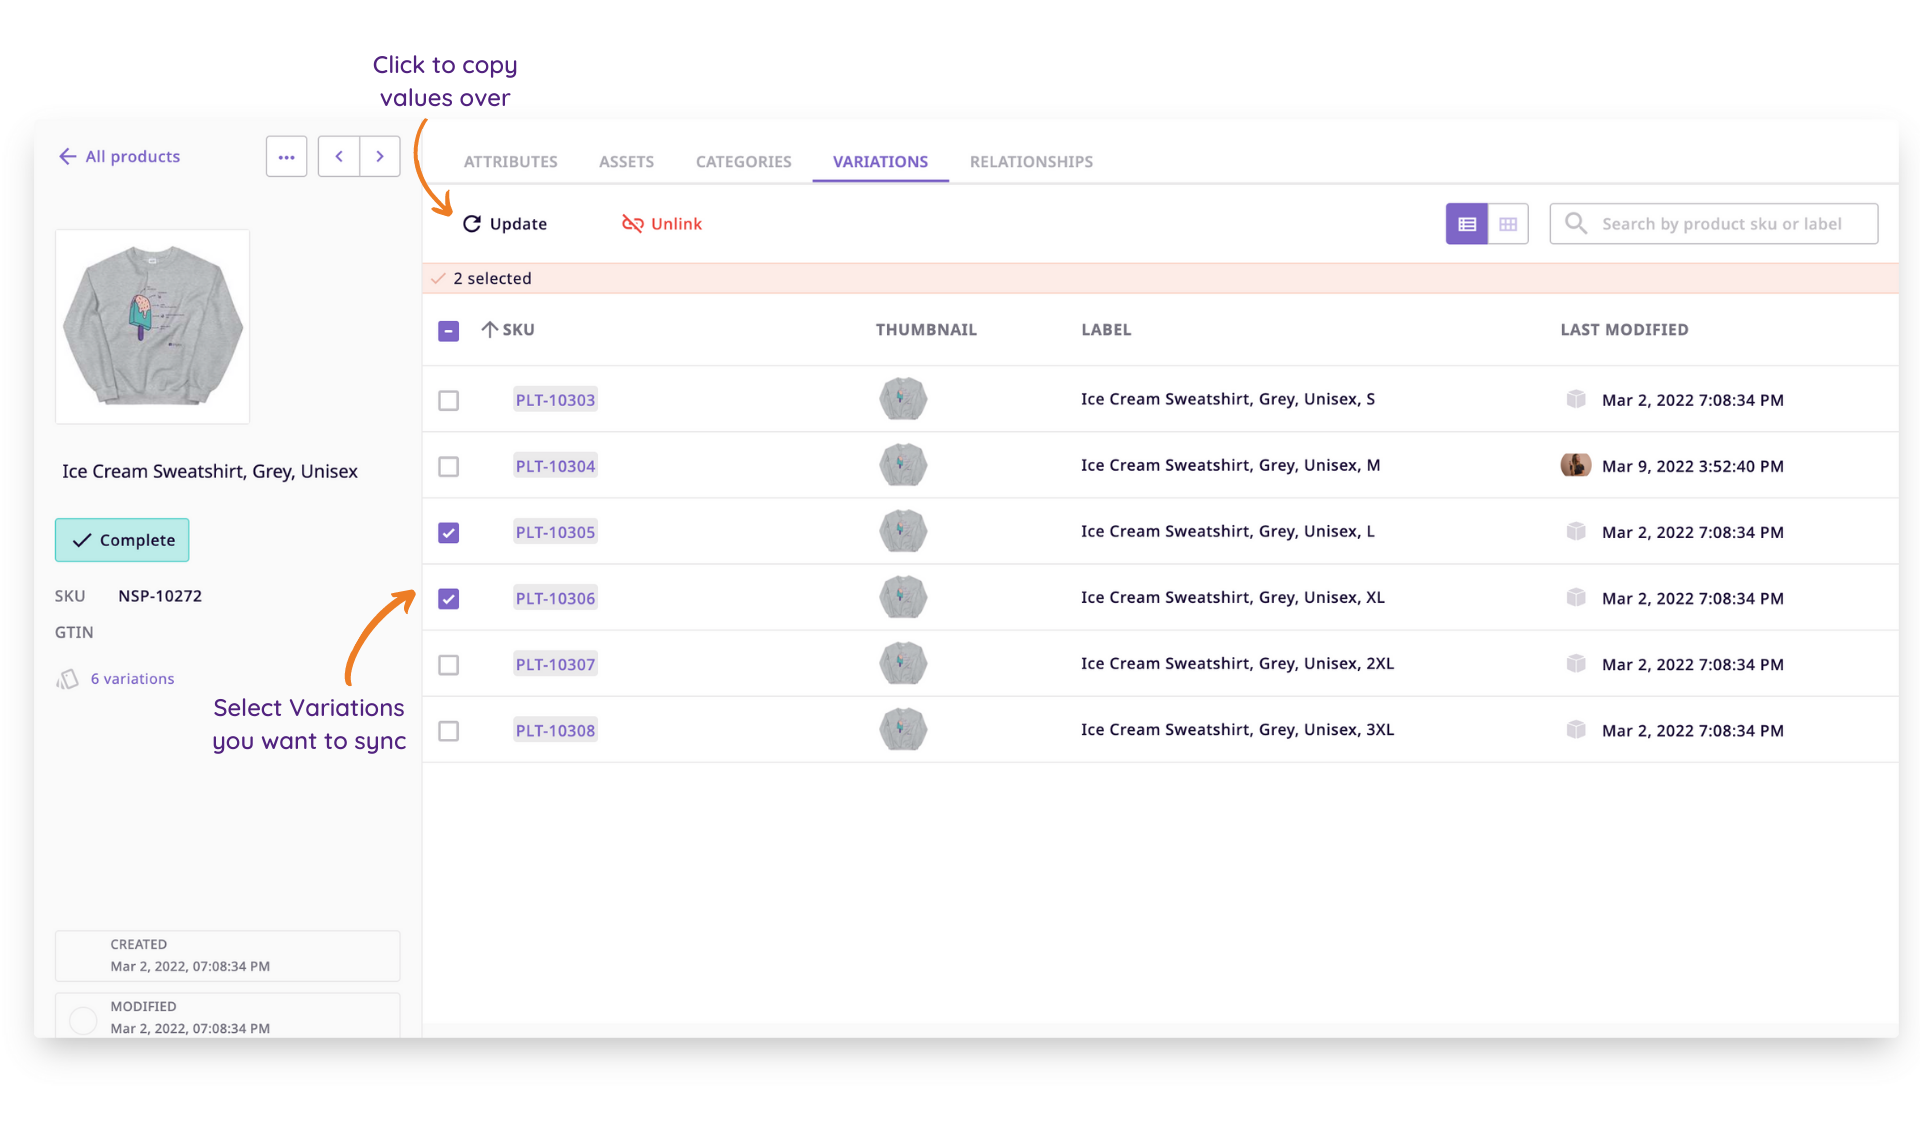The image size is (1920, 1143).
Task: Open the Attributes tab
Action: pyautogui.click(x=511, y=162)
